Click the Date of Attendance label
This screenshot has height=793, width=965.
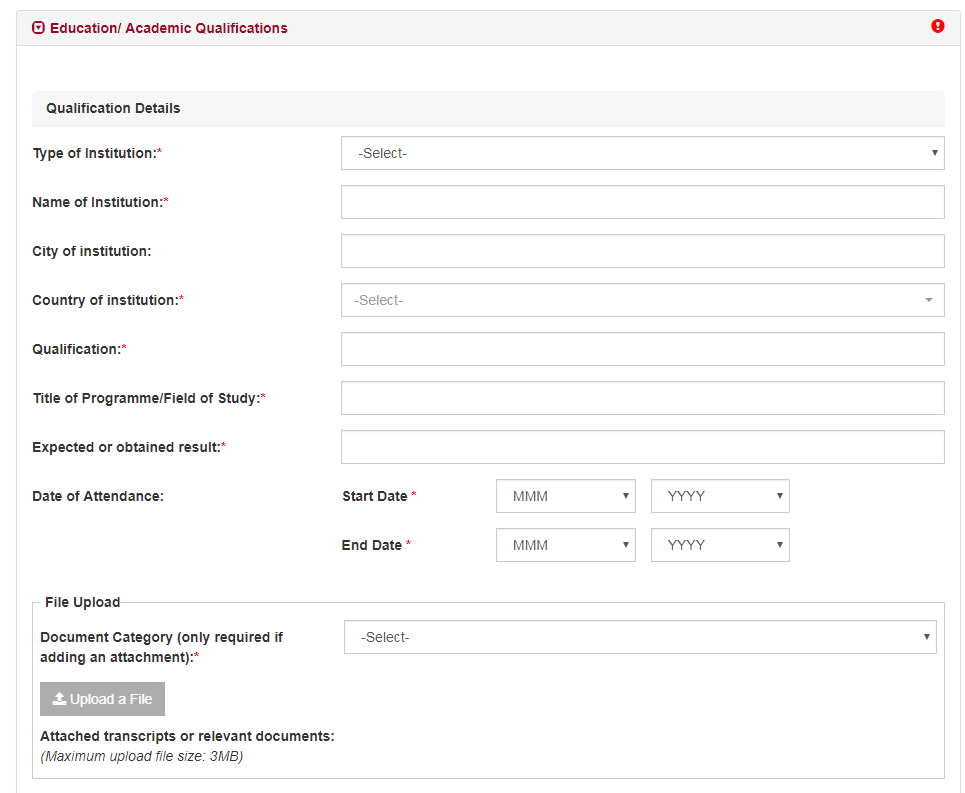[98, 496]
